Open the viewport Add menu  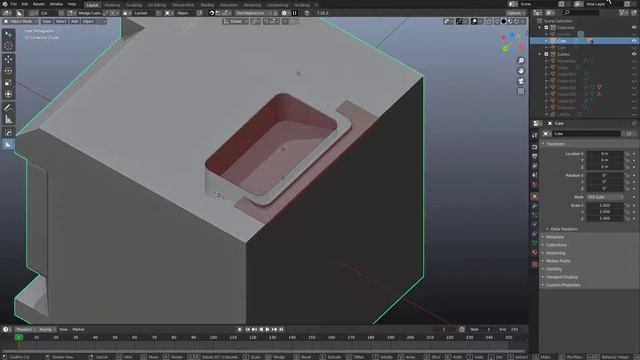click(x=74, y=21)
